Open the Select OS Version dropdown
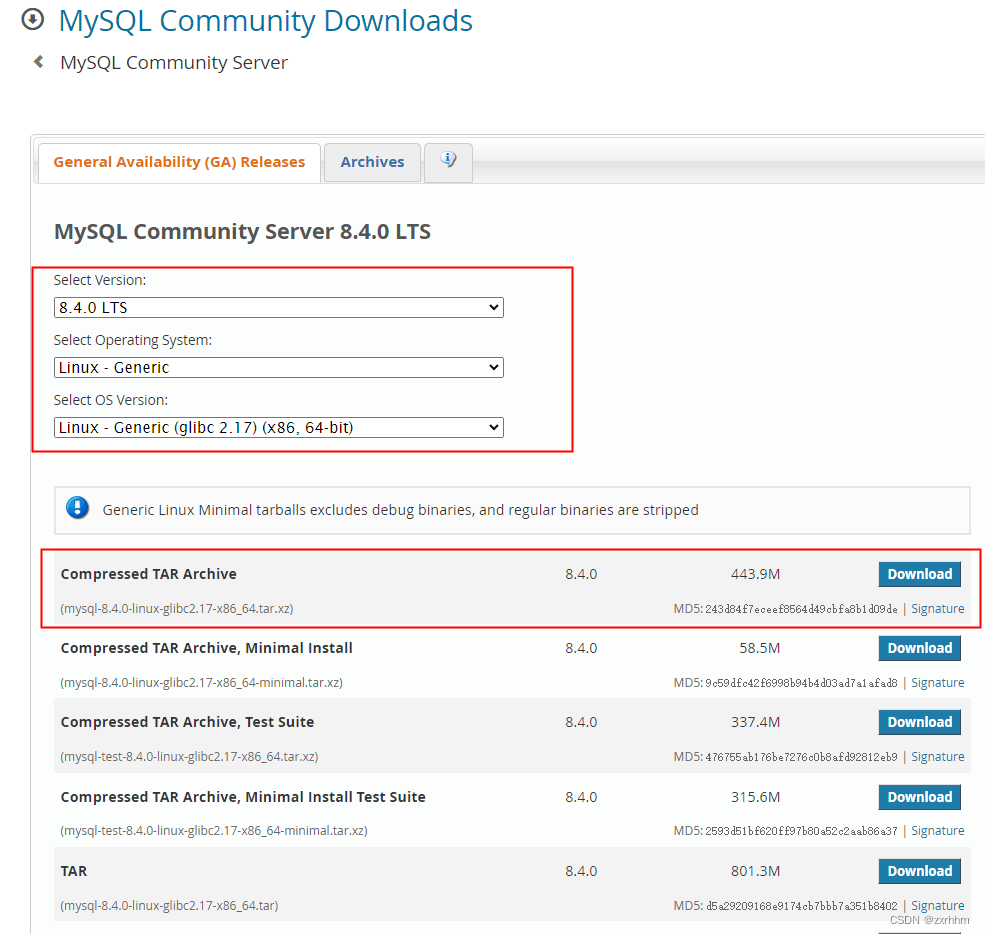The height and width of the screenshot is (934, 985). point(278,427)
